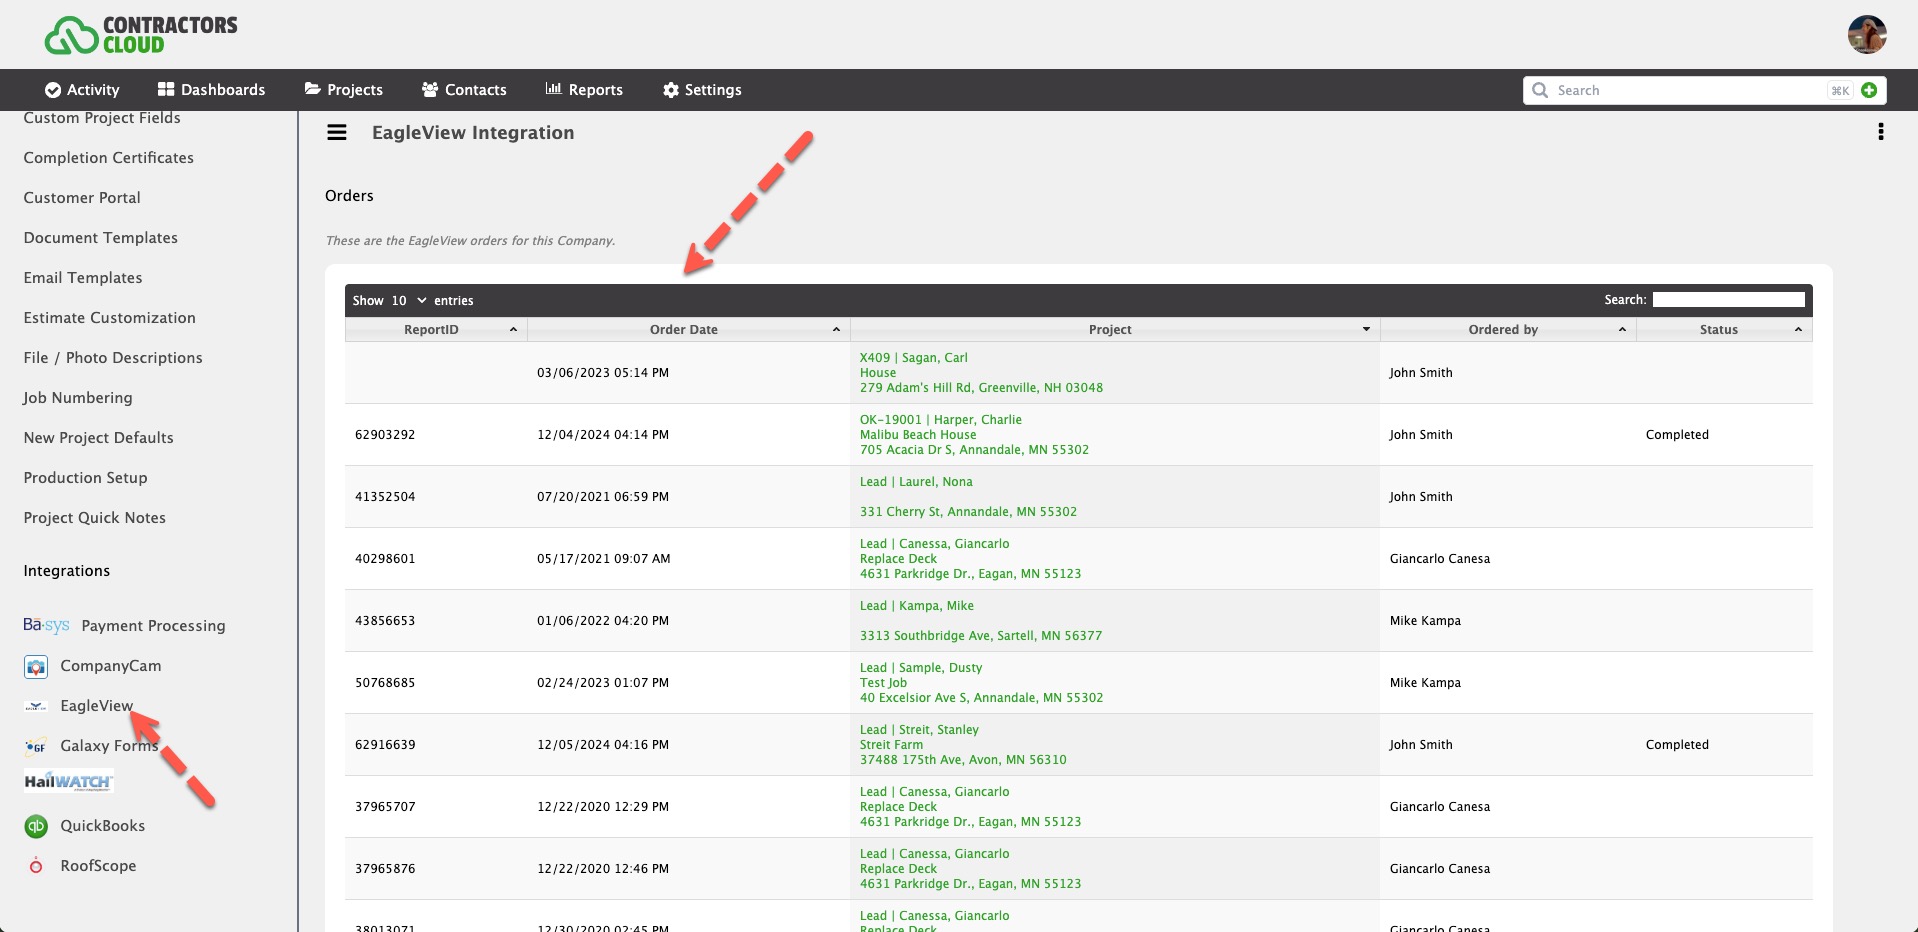This screenshot has width=1918, height=932.
Task: Click the RoofScope icon
Action: [36, 866]
